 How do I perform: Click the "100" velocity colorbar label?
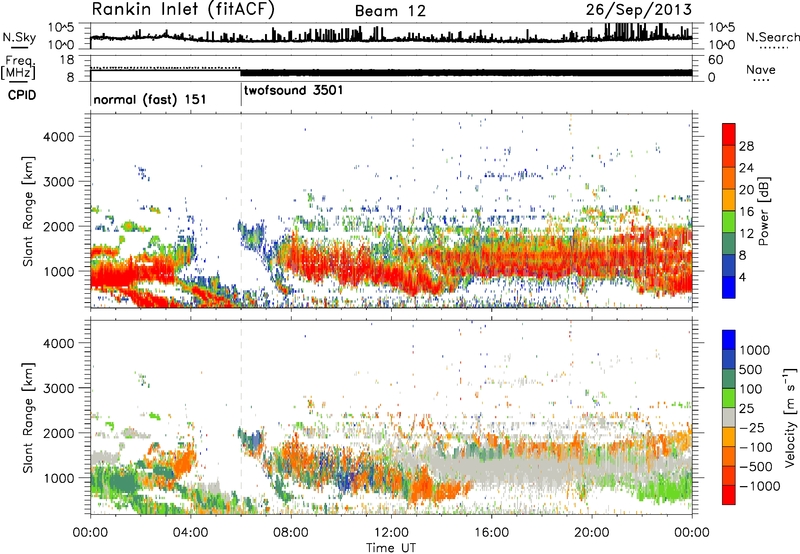pyautogui.click(x=751, y=389)
